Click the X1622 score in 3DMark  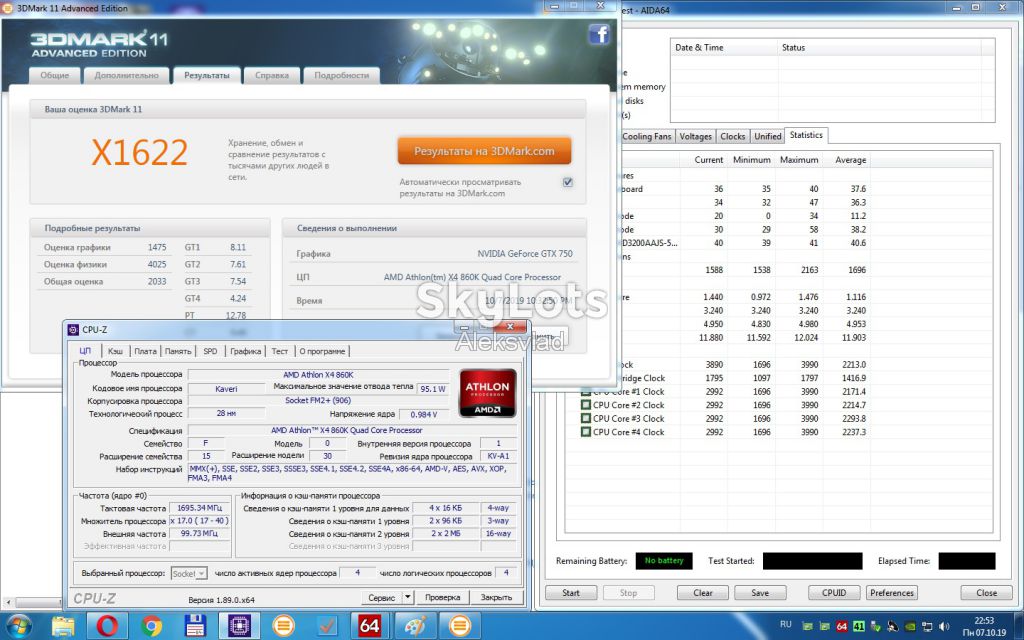pos(139,152)
